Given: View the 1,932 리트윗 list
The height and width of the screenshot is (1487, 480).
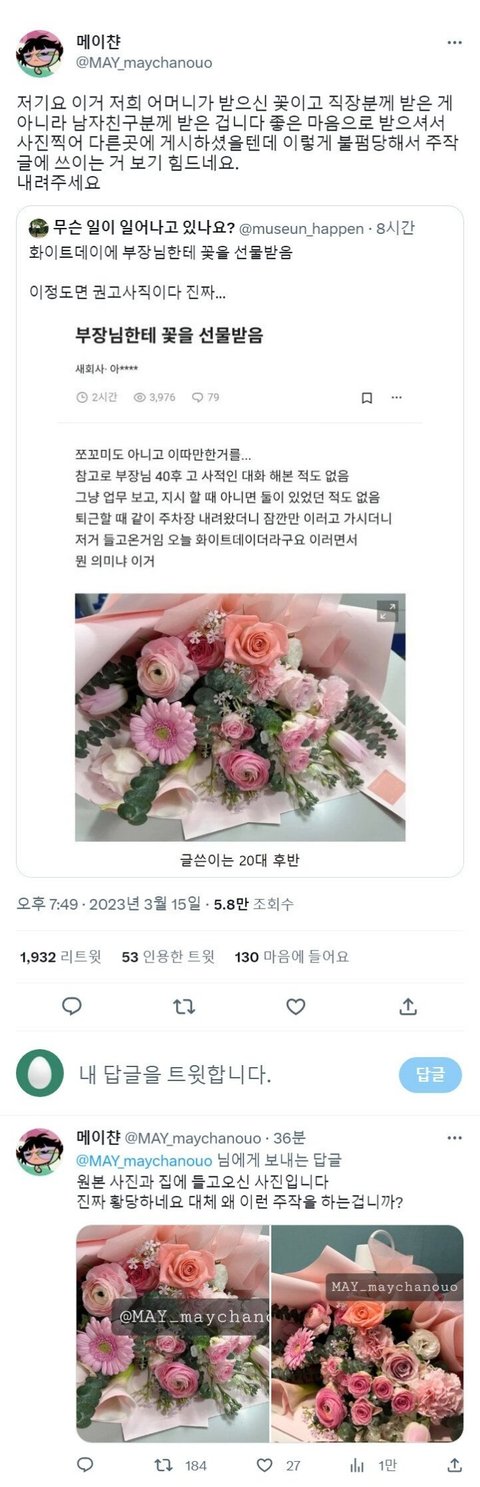Looking at the screenshot, I should point(61,957).
